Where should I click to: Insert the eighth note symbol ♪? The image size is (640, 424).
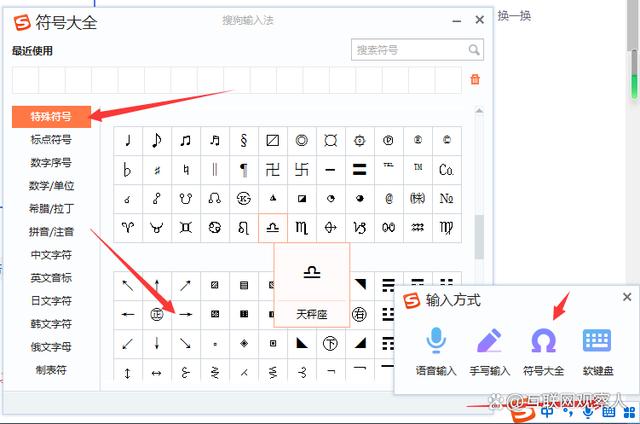(x=157, y=141)
